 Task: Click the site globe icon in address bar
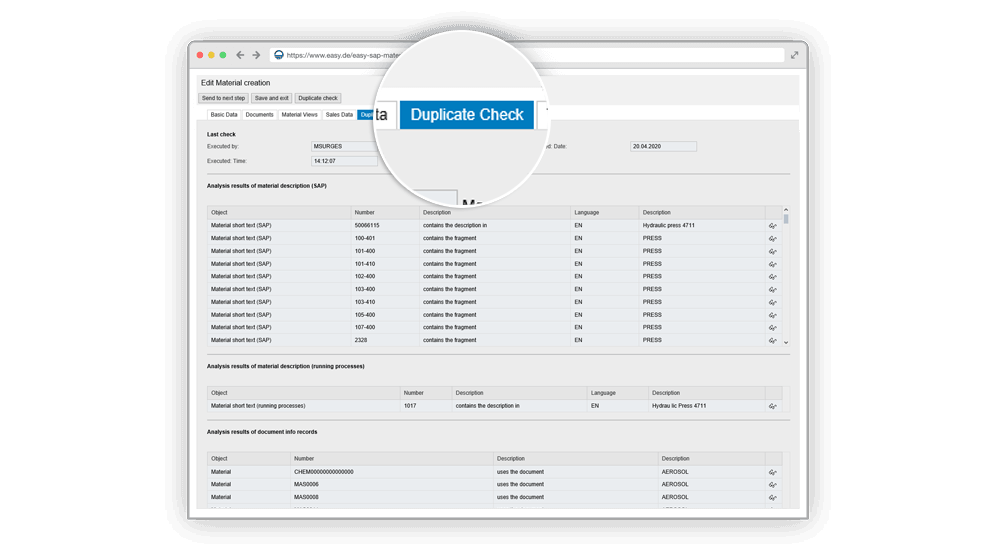[279, 55]
